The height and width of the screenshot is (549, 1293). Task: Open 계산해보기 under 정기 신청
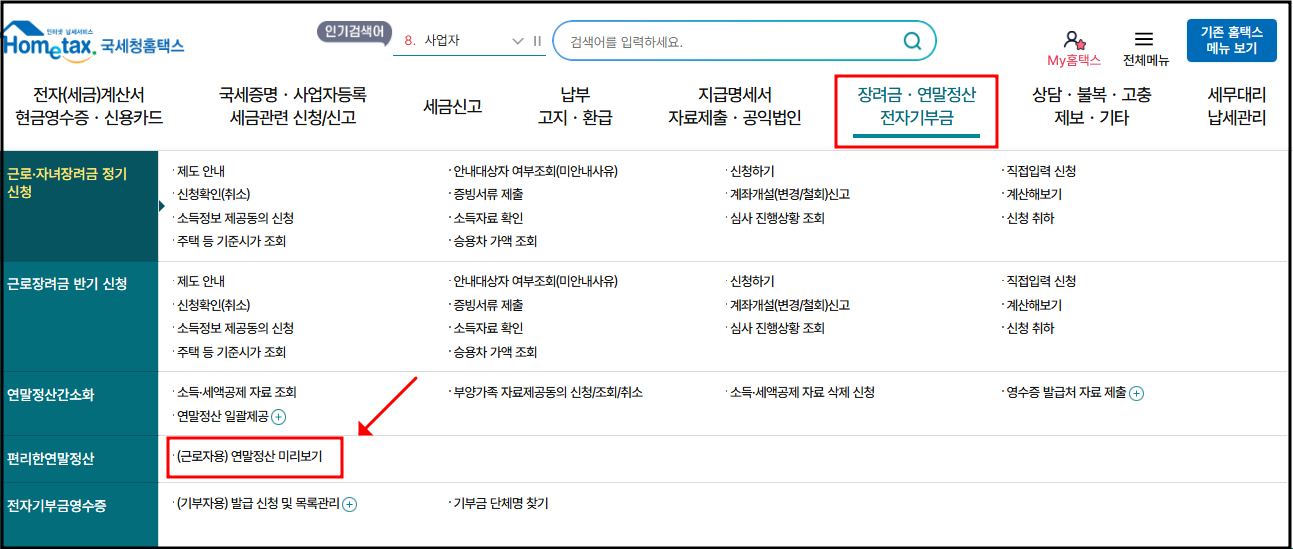(x=1034, y=195)
